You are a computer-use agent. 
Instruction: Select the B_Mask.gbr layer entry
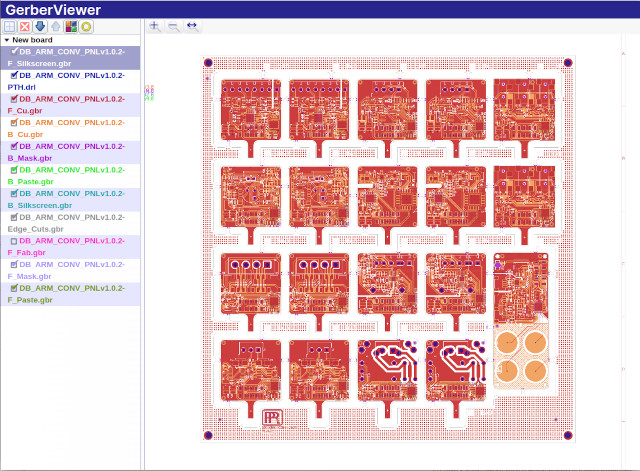click(x=30, y=157)
